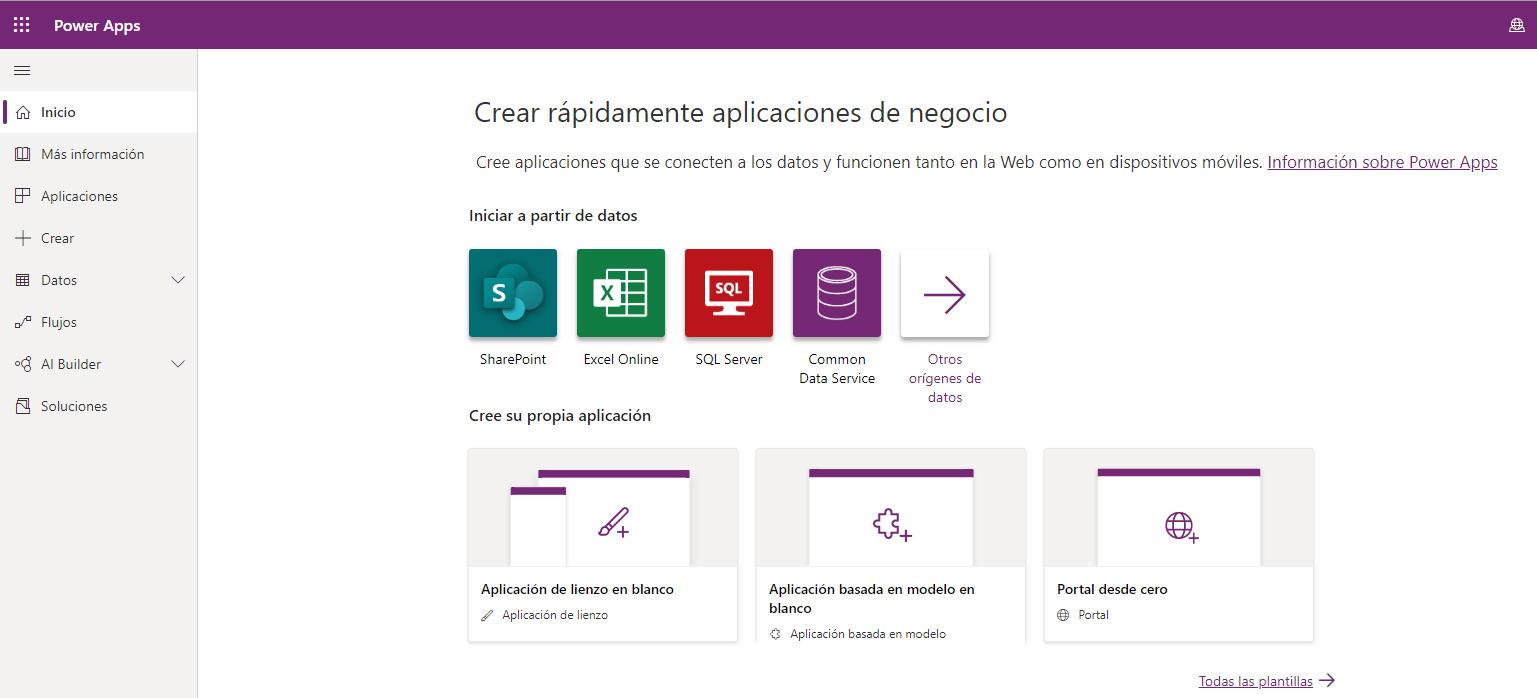Screen dimensions: 1537x698
Task: Click the Inicio home icon
Action: (x=24, y=112)
